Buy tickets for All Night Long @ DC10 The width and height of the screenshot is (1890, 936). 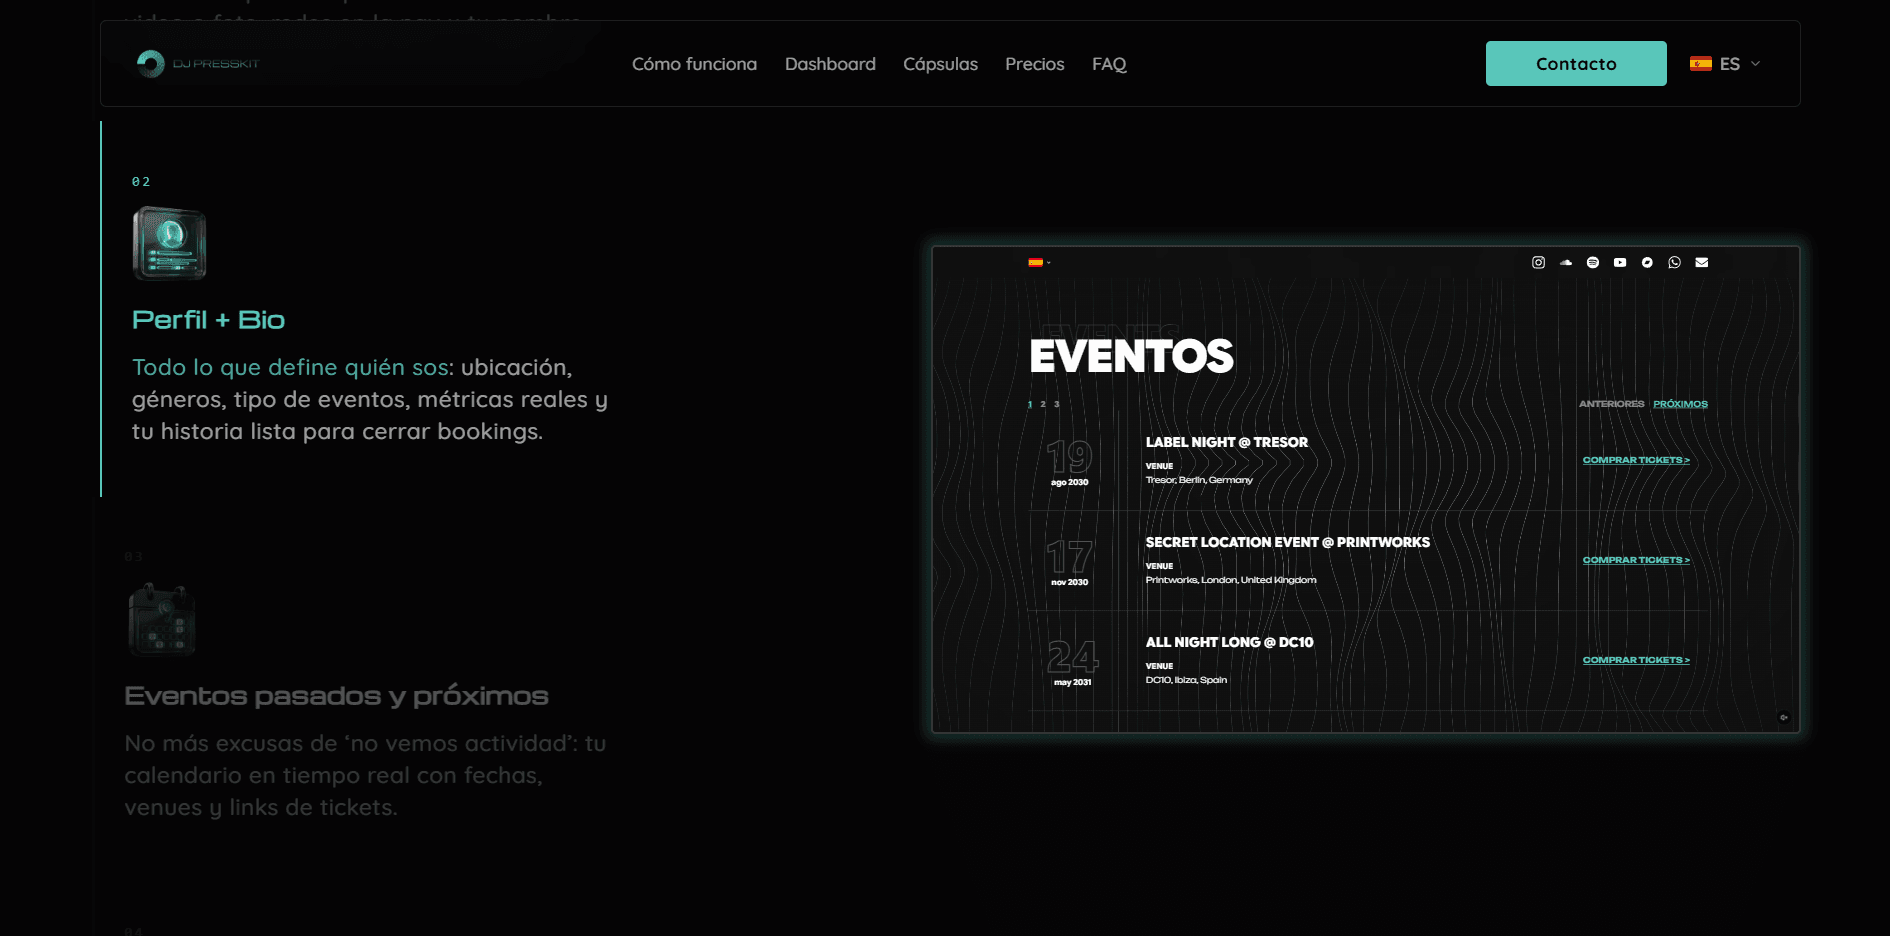[1636, 660]
